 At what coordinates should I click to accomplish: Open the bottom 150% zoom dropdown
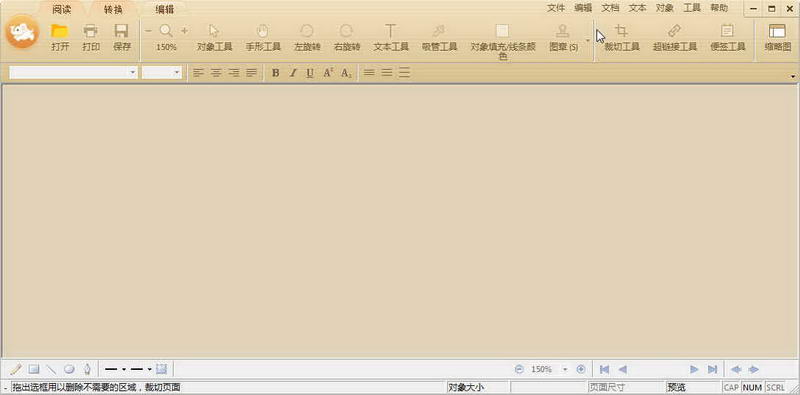tap(565, 369)
